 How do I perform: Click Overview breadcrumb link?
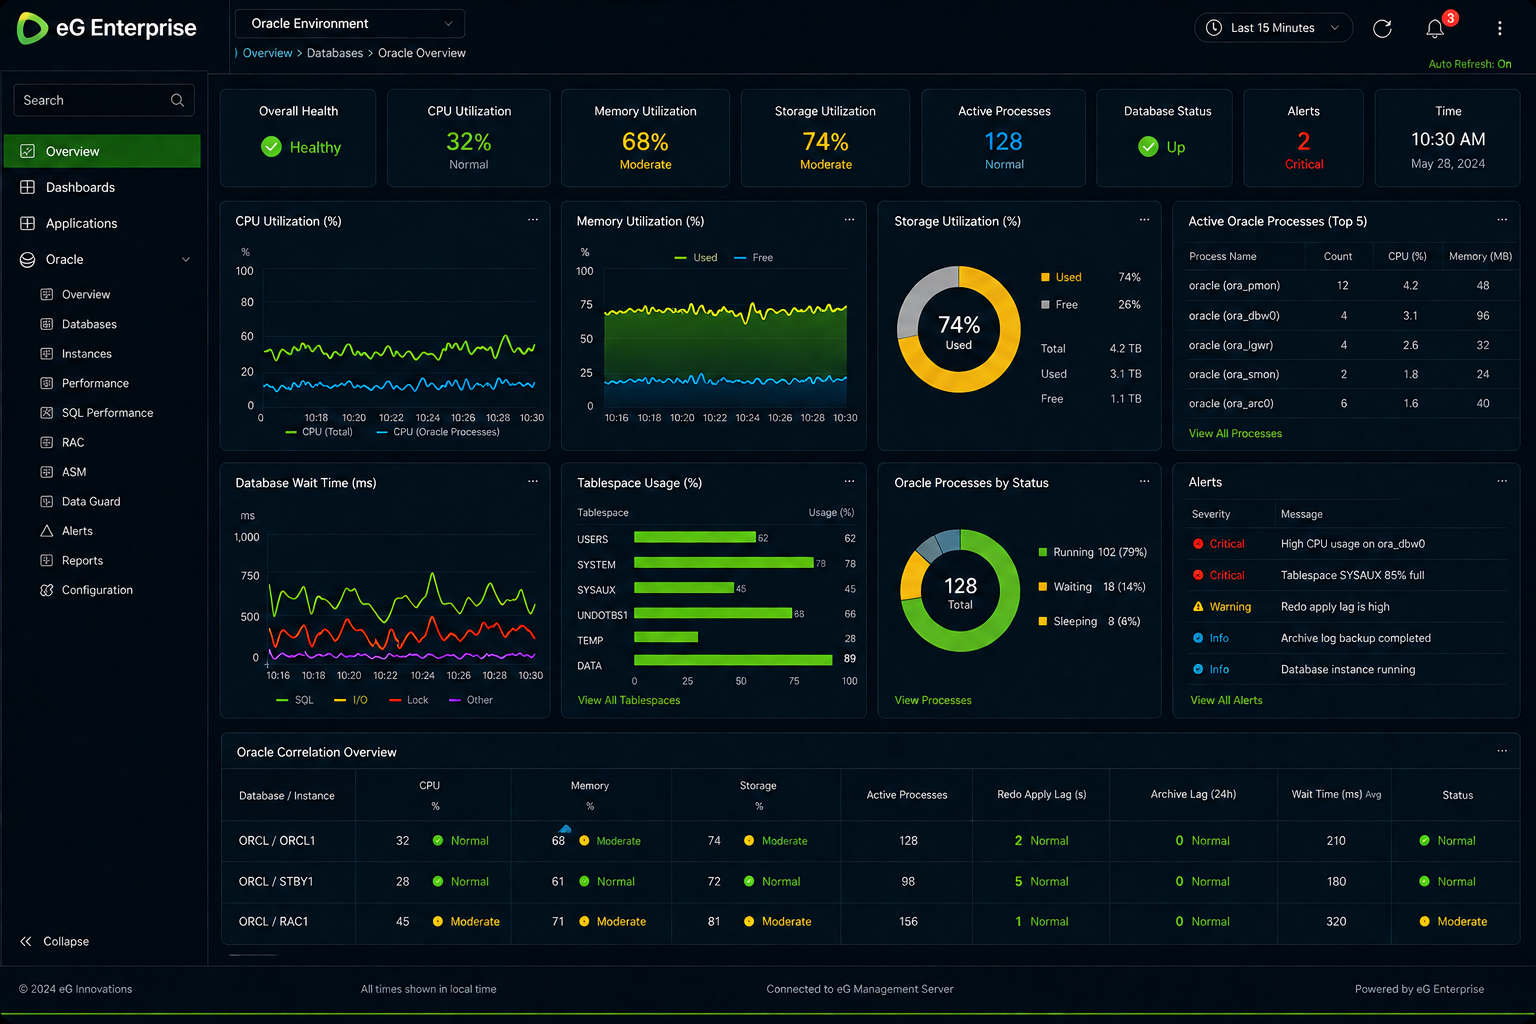pos(267,53)
